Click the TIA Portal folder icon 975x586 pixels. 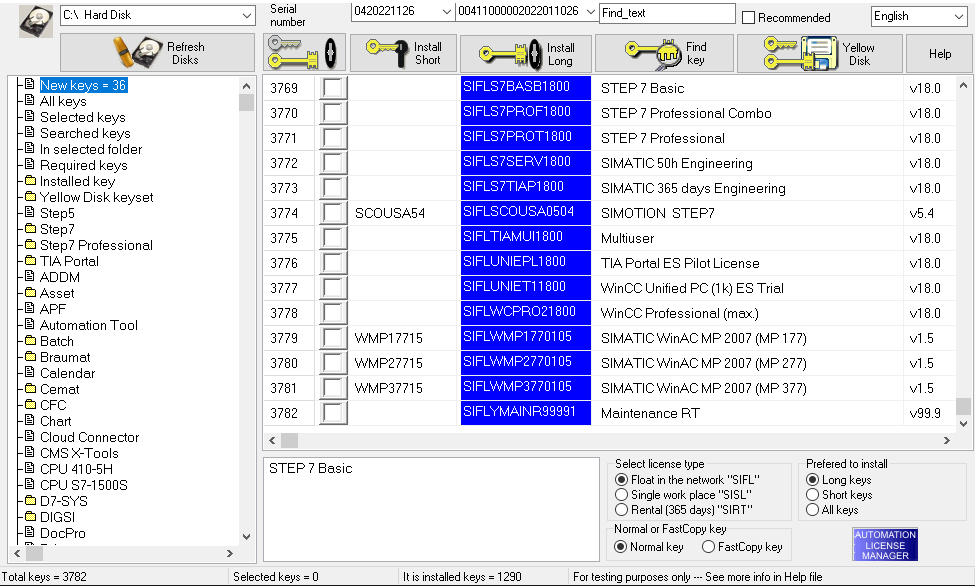pos(30,260)
